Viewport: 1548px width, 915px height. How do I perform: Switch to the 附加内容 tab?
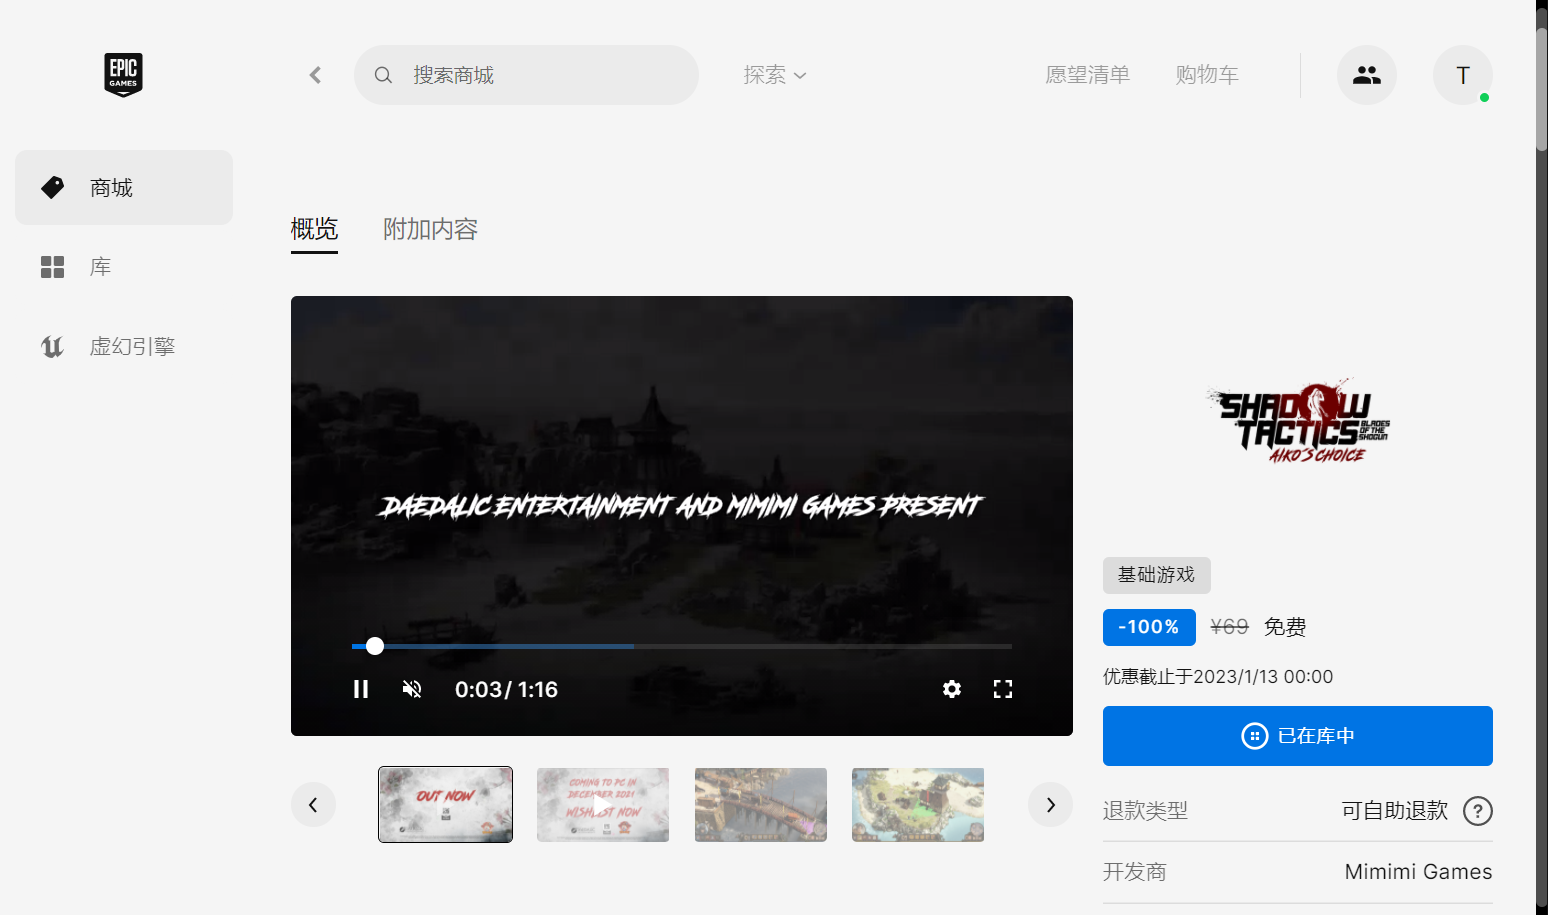(x=430, y=230)
